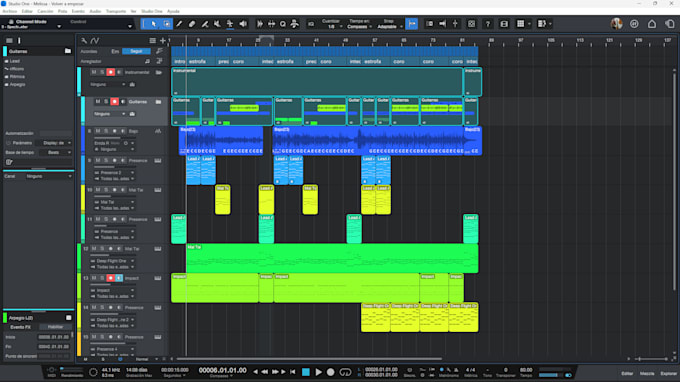The width and height of the screenshot is (680, 382).
Task: Click the rewind transport button
Action: click(x=264, y=372)
